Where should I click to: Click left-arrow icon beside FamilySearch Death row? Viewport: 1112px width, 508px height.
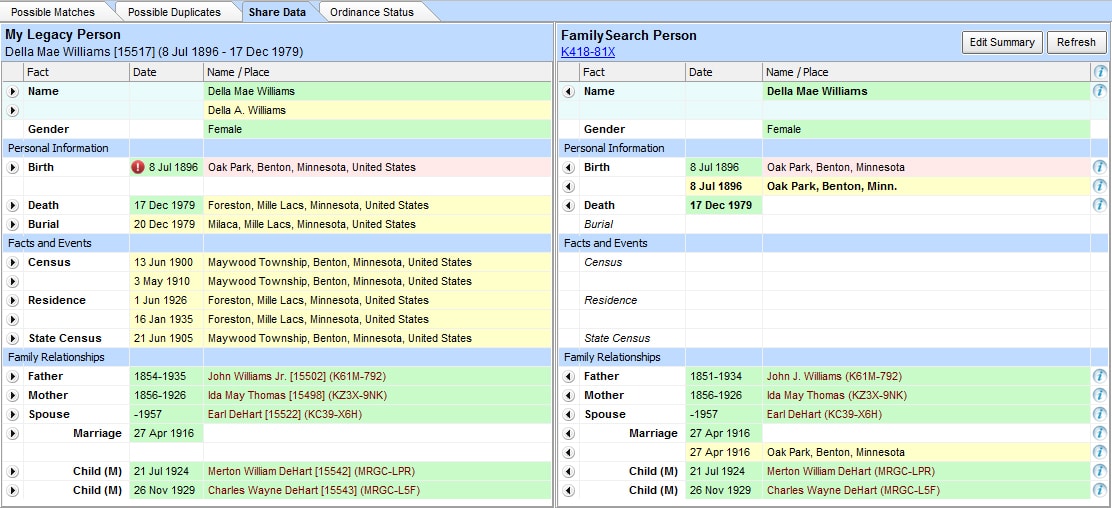[568, 205]
